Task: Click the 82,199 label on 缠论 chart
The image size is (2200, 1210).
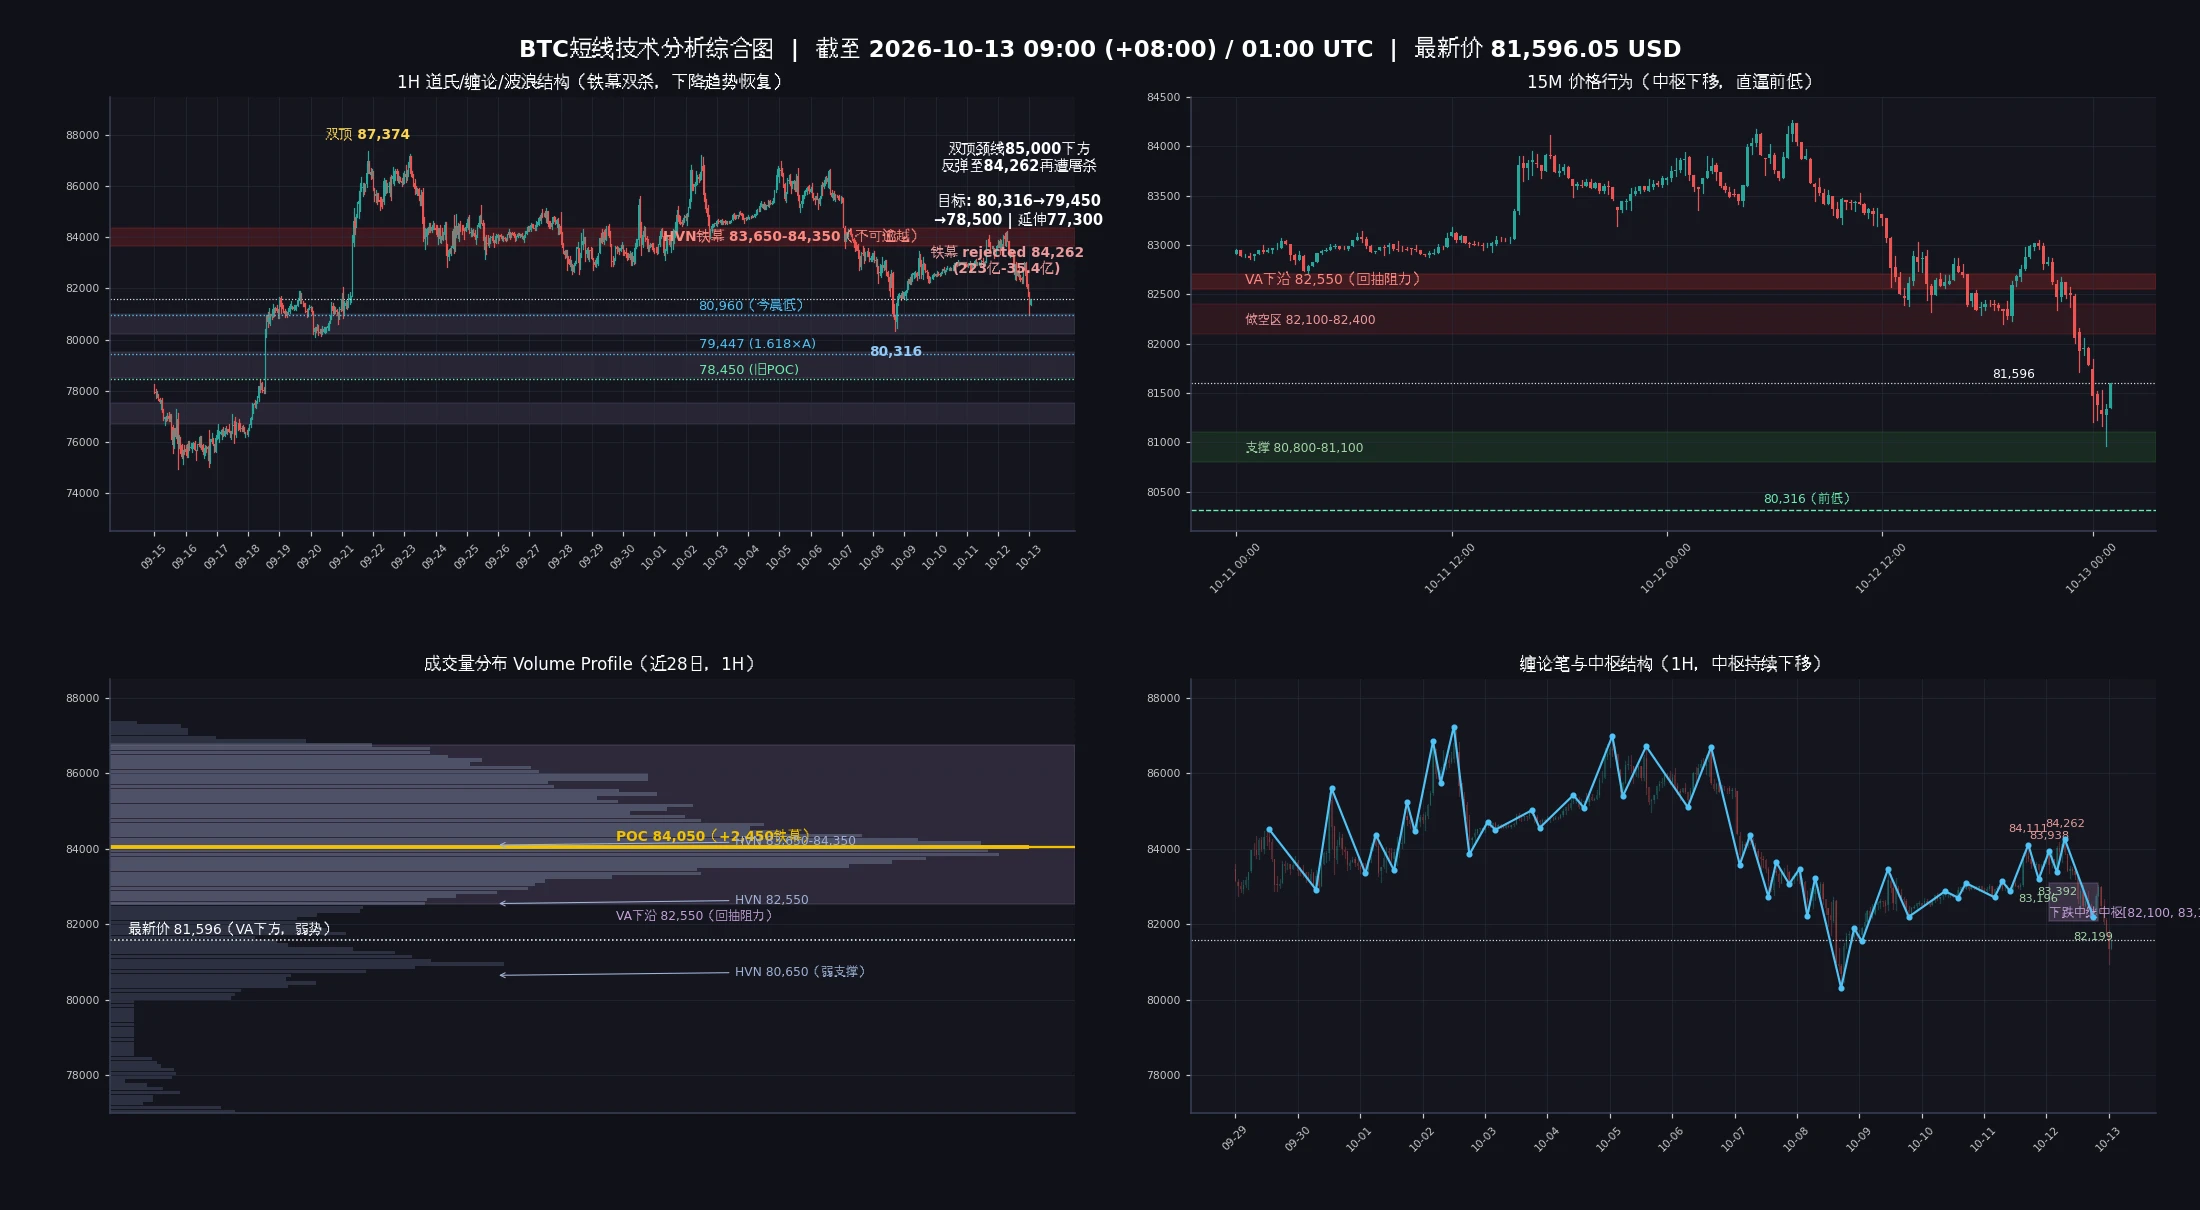Action: (2093, 936)
